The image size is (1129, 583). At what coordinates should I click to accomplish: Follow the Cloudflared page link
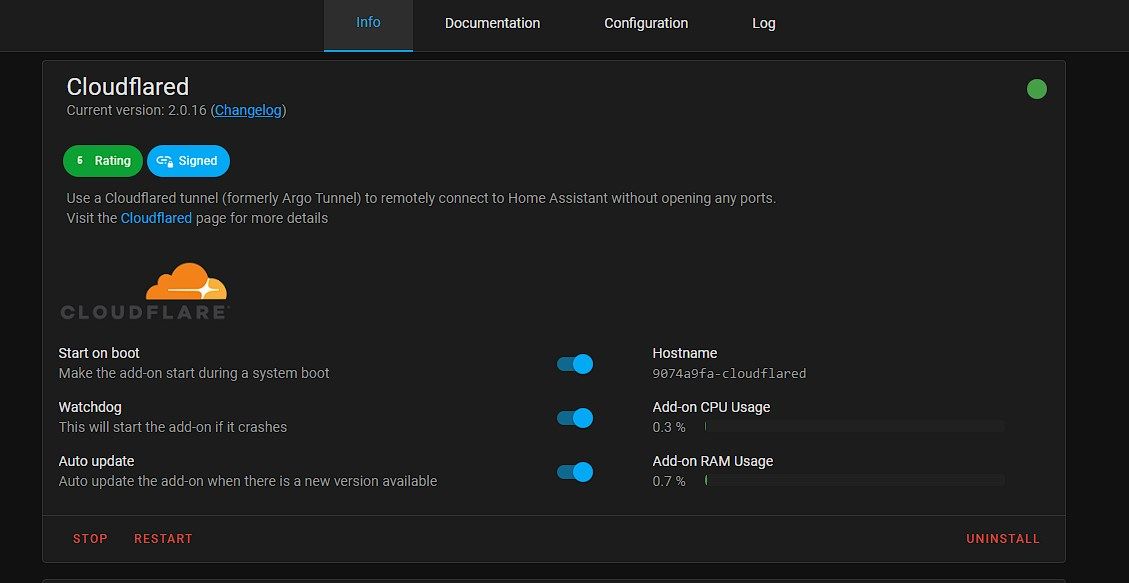(156, 218)
